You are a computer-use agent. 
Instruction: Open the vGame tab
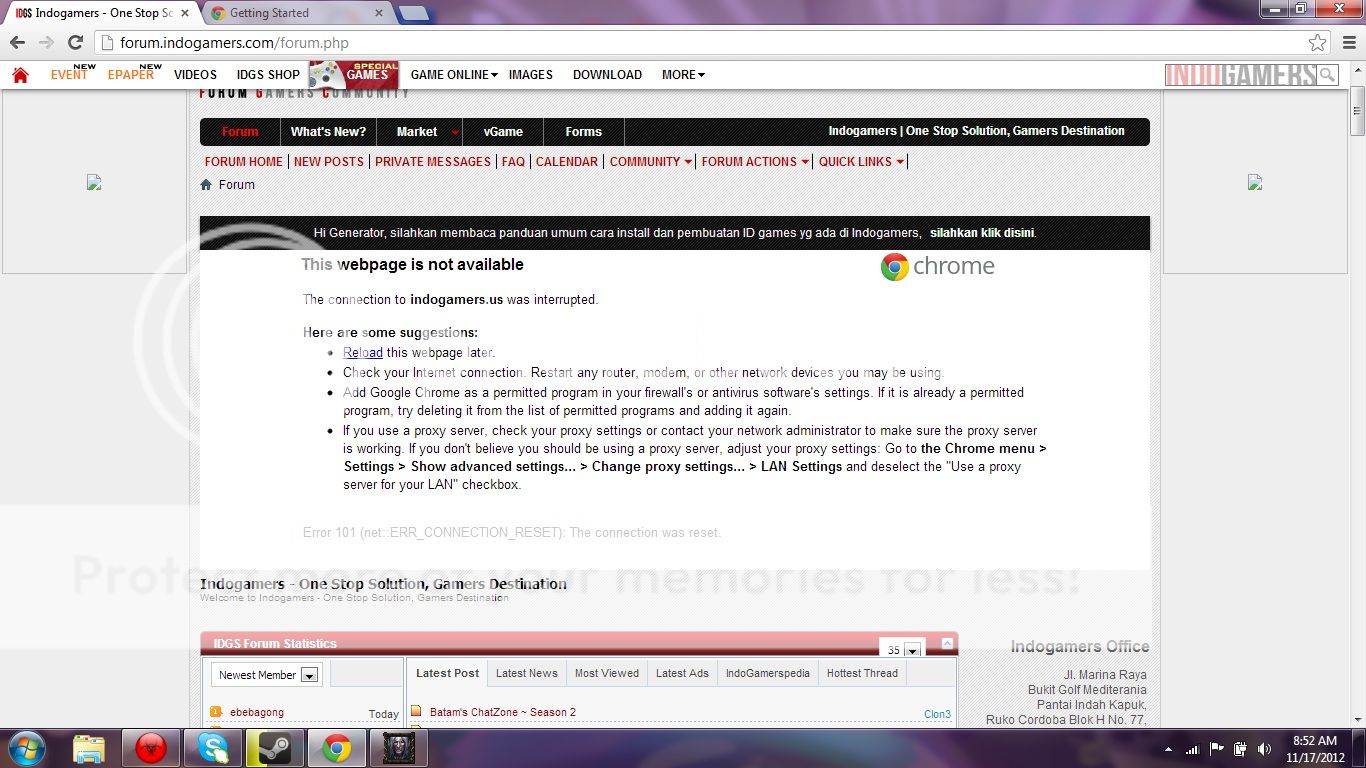click(x=503, y=132)
